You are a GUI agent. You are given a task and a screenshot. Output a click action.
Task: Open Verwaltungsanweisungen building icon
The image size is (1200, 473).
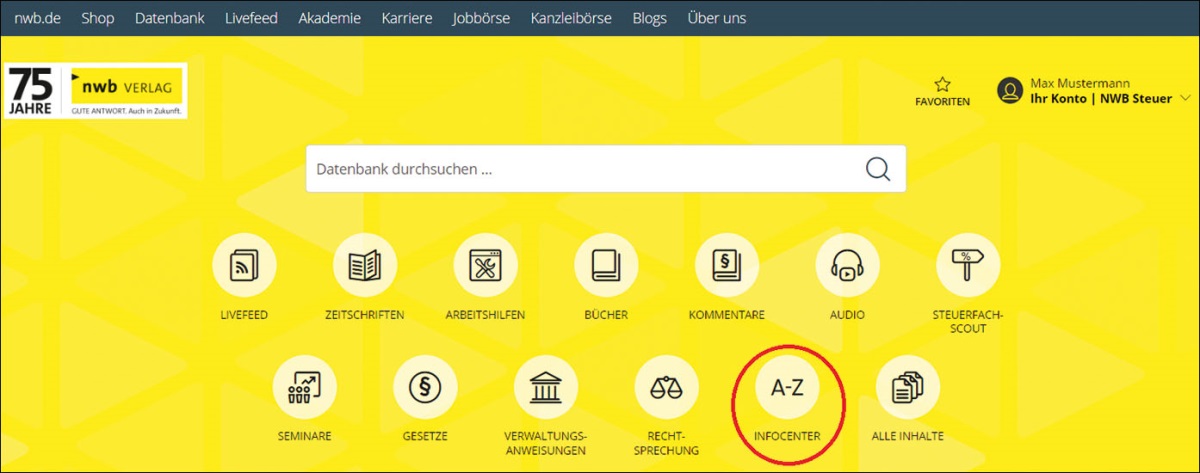(x=546, y=386)
